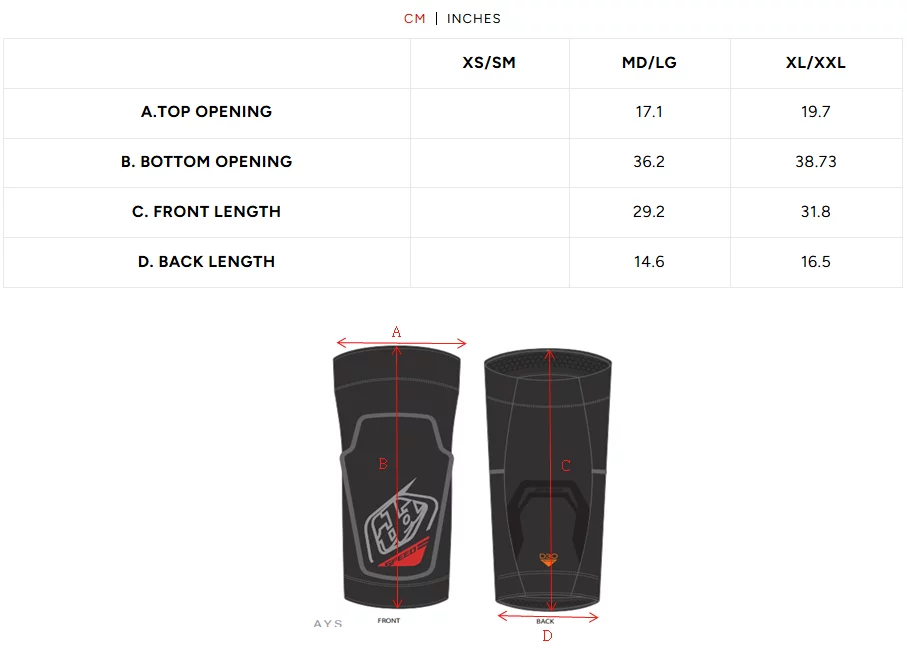Select the A. Top Opening row label
Screen dimensions: 907x648
pyautogui.click(x=206, y=112)
